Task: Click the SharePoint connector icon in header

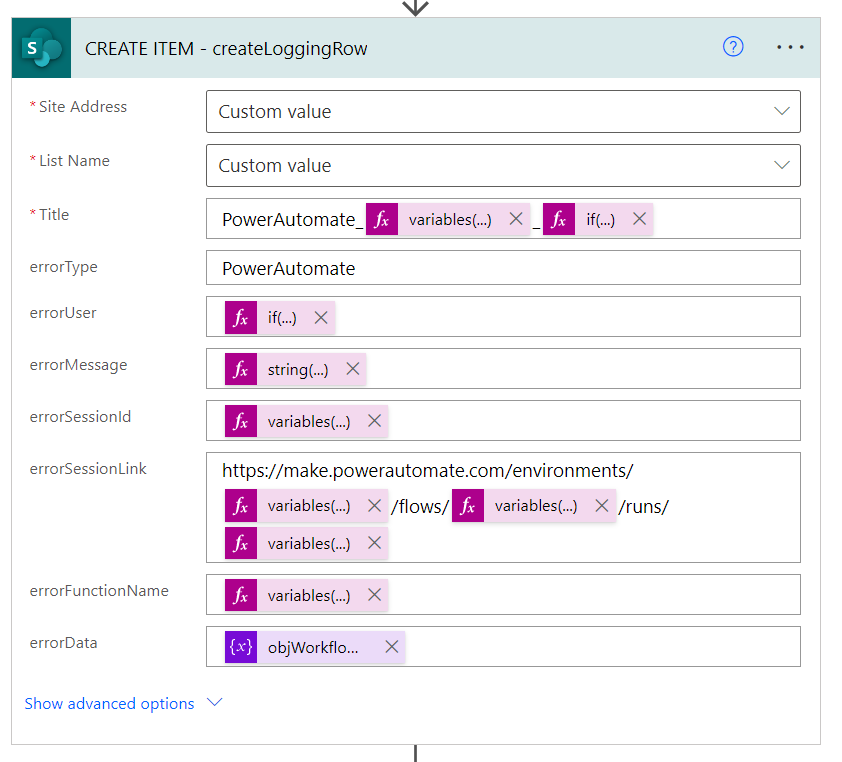Action: click(x=41, y=48)
